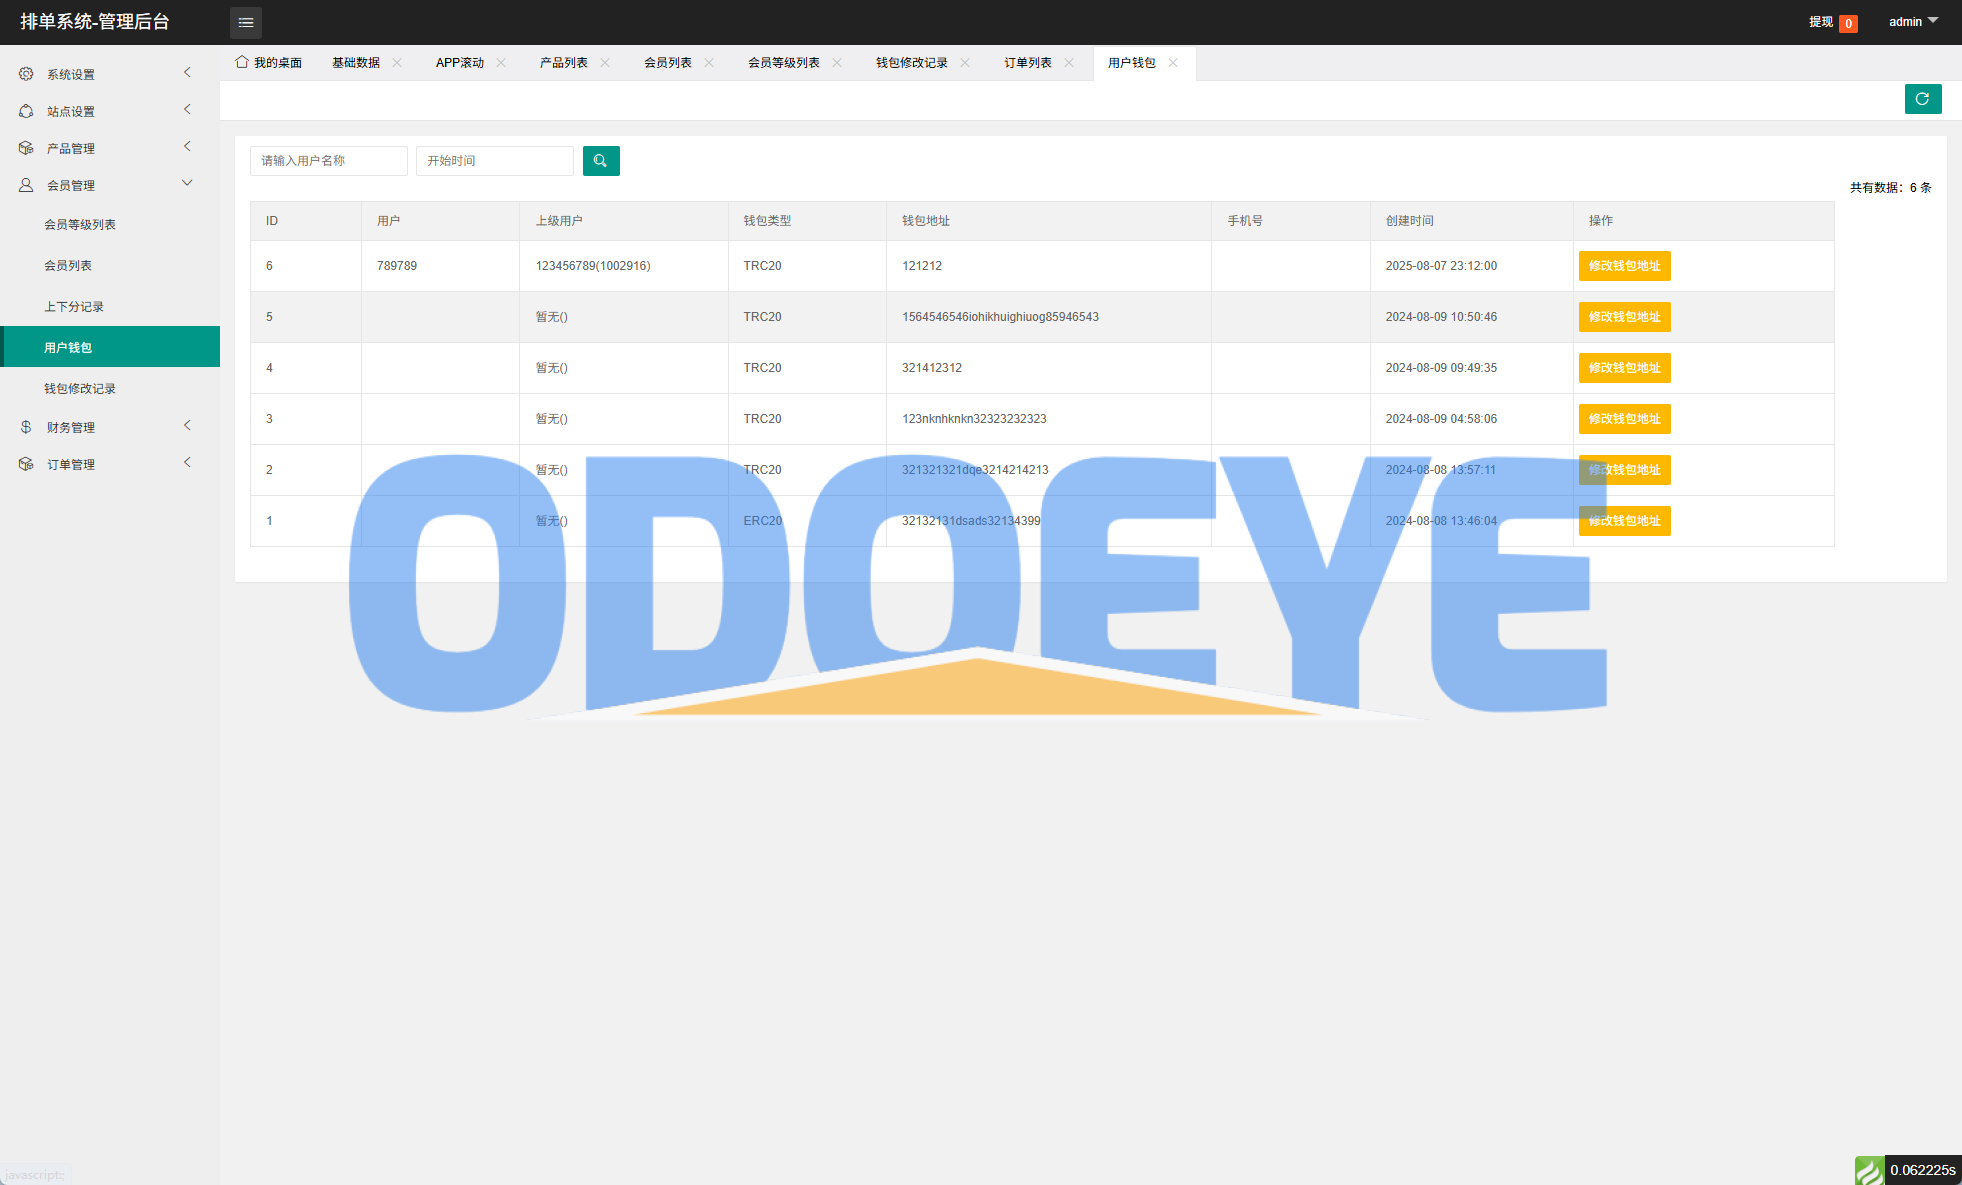Click the 请输入用户名称 input field
This screenshot has height=1185, width=1962.
328,161
